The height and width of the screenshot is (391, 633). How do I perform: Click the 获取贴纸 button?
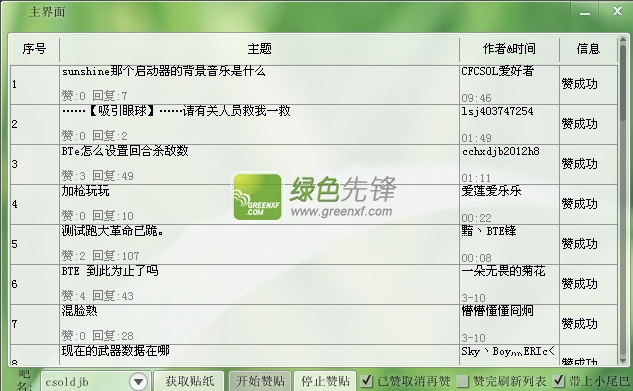pos(189,381)
